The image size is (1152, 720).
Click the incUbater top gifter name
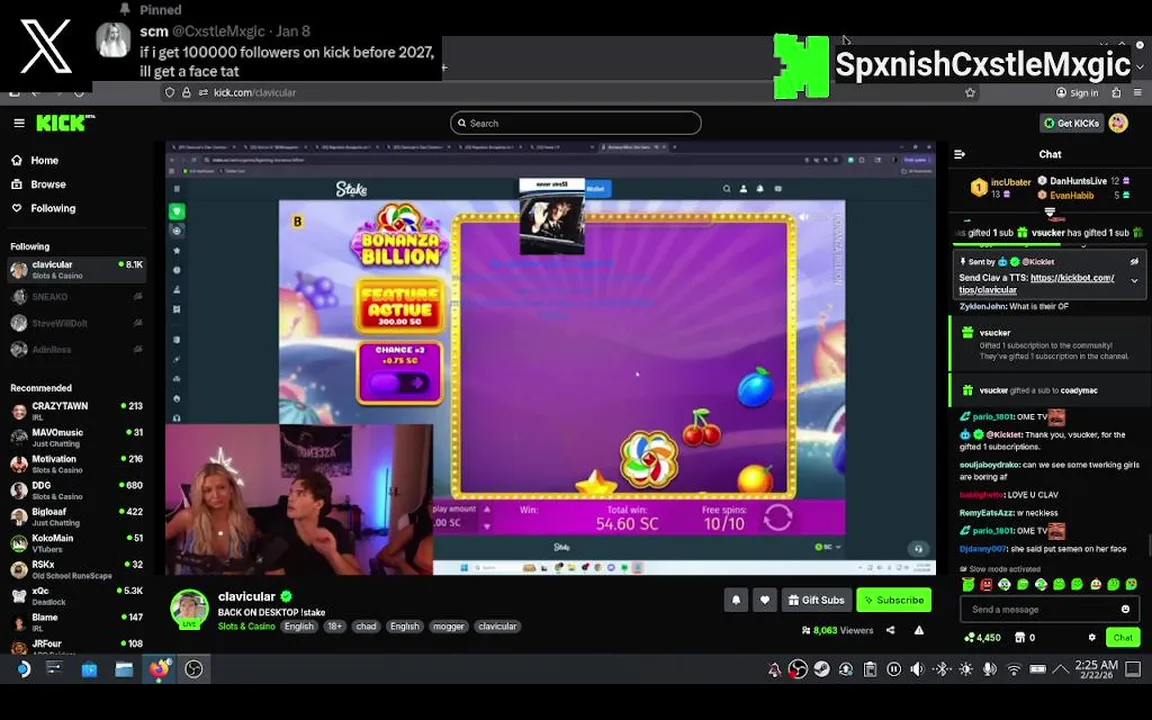coord(1011,182)
